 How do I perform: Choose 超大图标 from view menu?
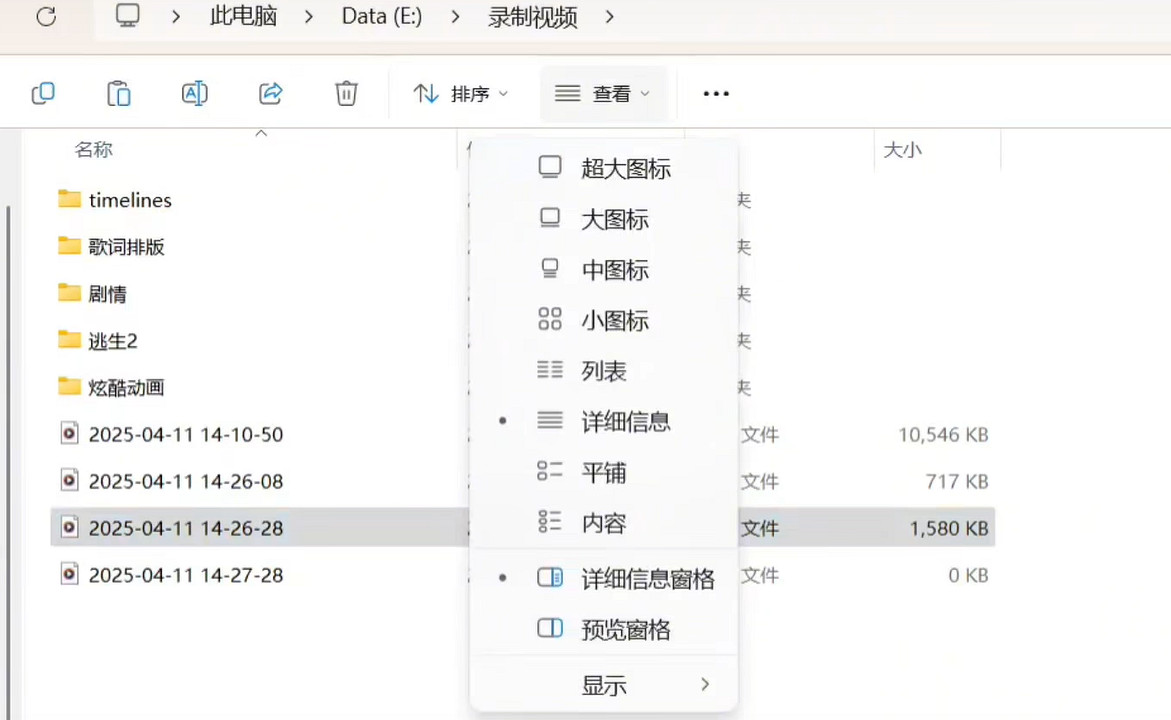point(625,169)
